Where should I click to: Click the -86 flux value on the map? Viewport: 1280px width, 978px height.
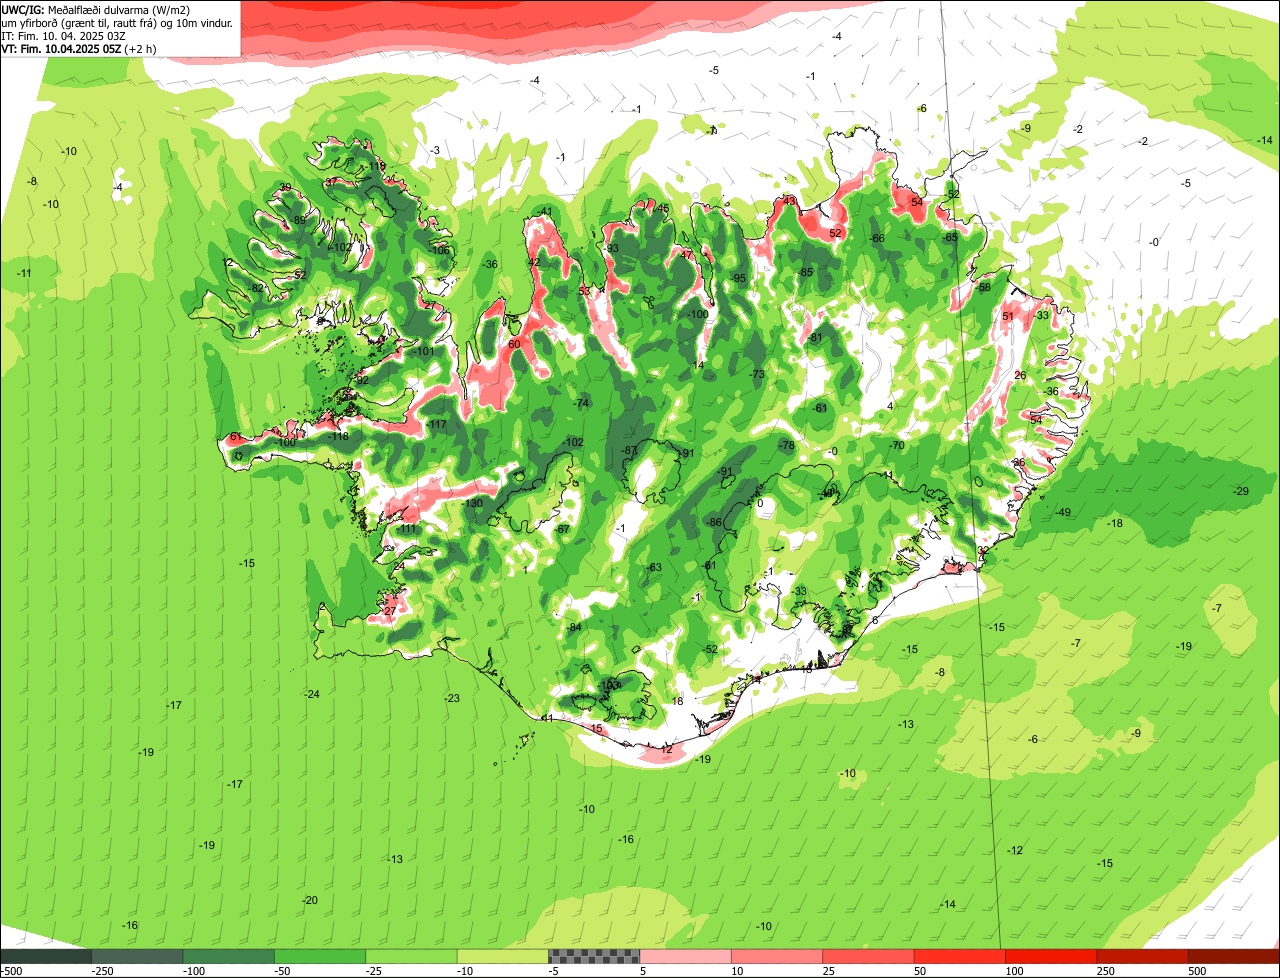click(x=714, y=522)
